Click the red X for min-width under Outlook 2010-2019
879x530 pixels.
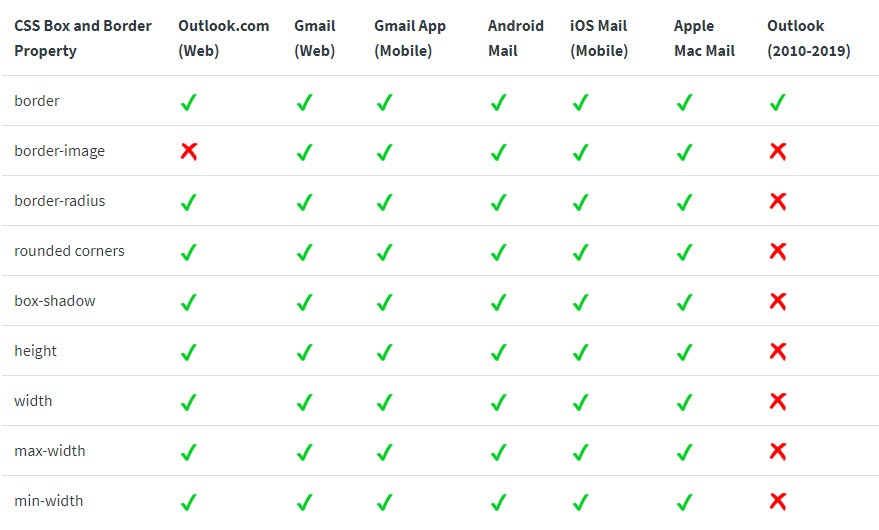(778, 501)
